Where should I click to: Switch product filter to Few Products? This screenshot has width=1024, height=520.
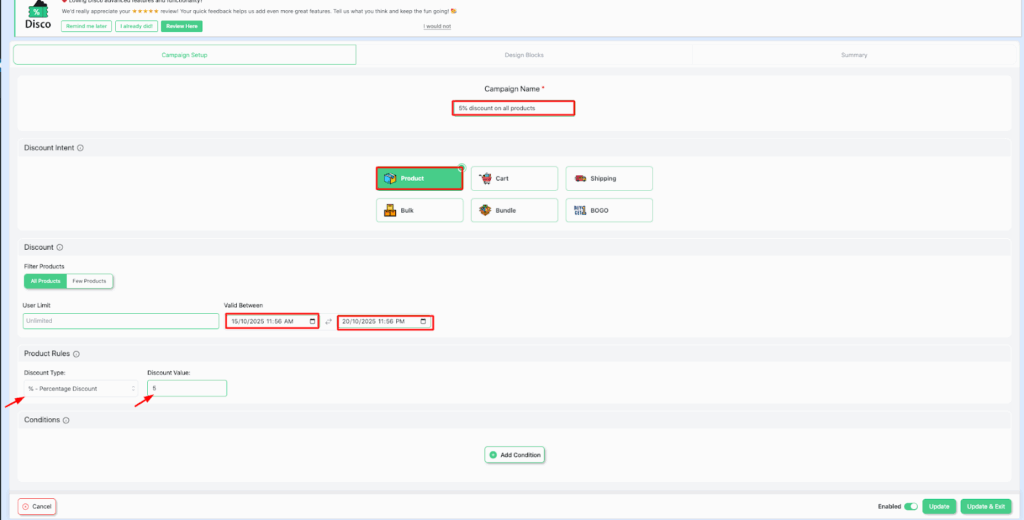(x=89, y=281)
